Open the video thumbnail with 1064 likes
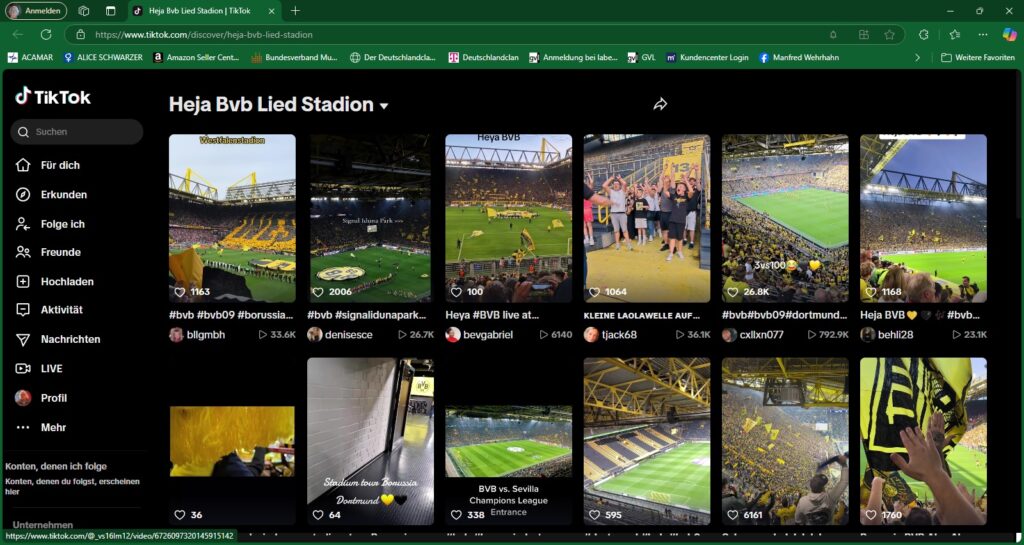Screen dimensions: 1024x545 pos(647,218)
